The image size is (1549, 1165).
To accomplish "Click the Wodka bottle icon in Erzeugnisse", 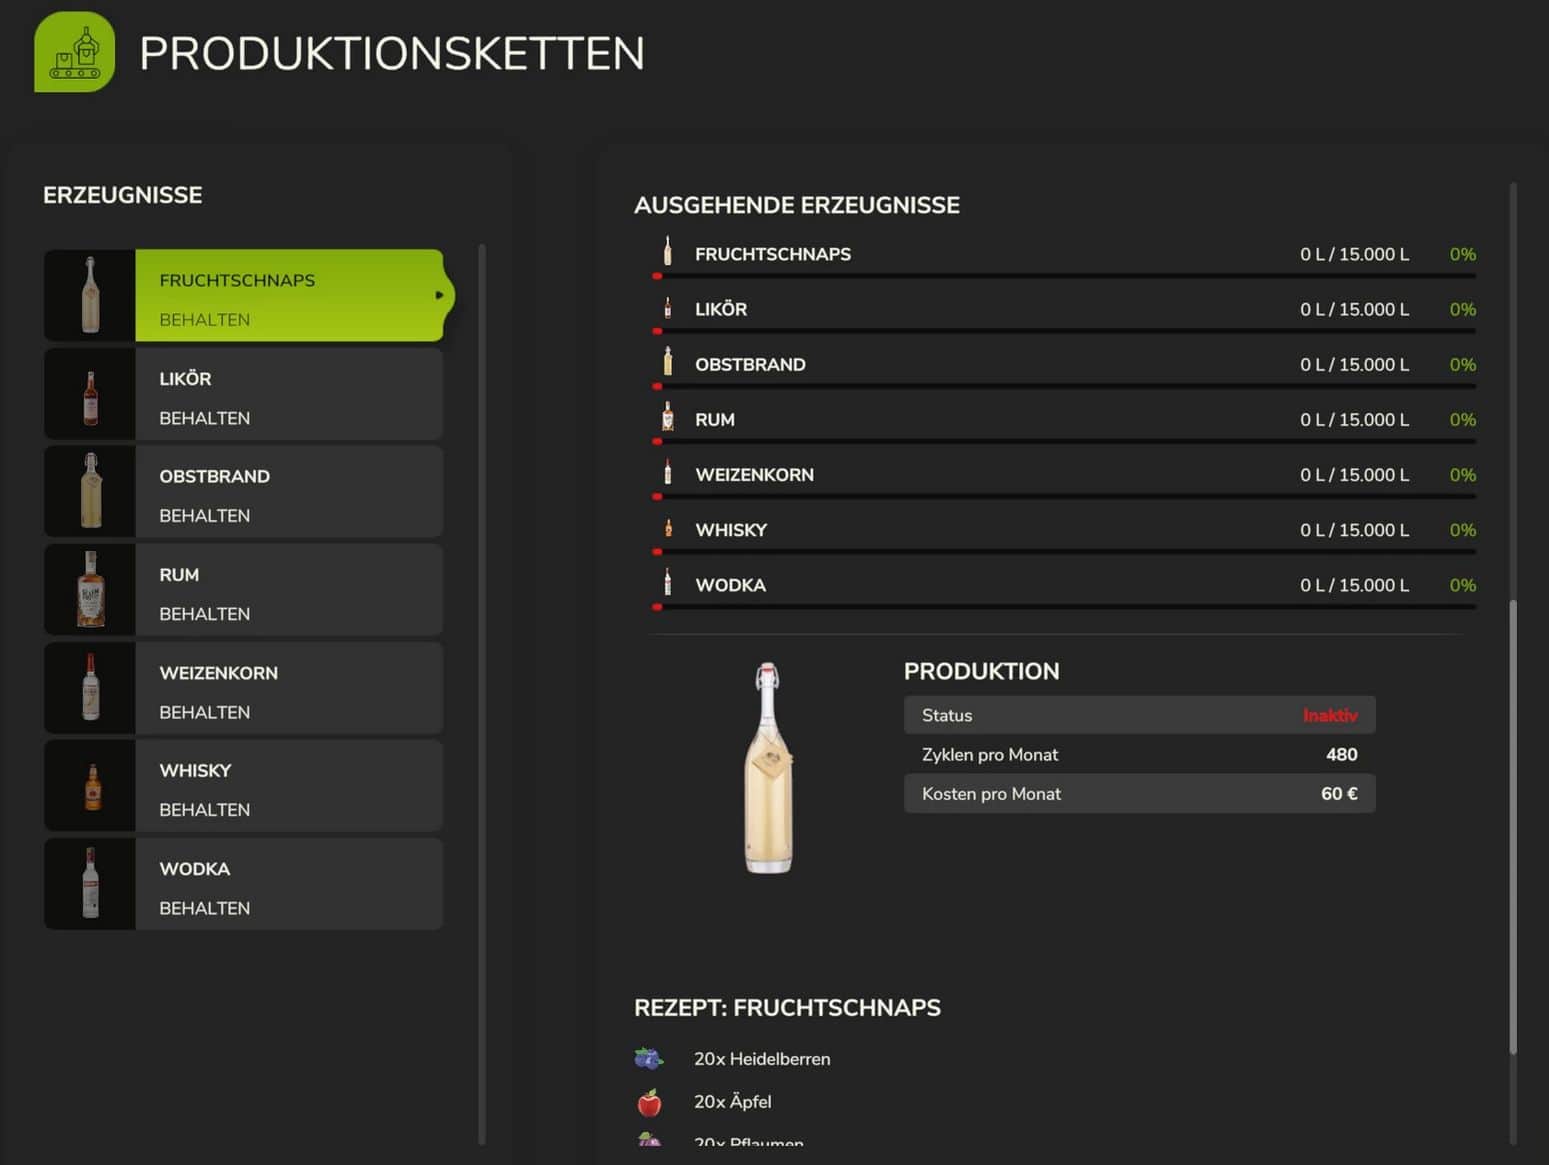I will pyautogui.click(x=90, y=884).
